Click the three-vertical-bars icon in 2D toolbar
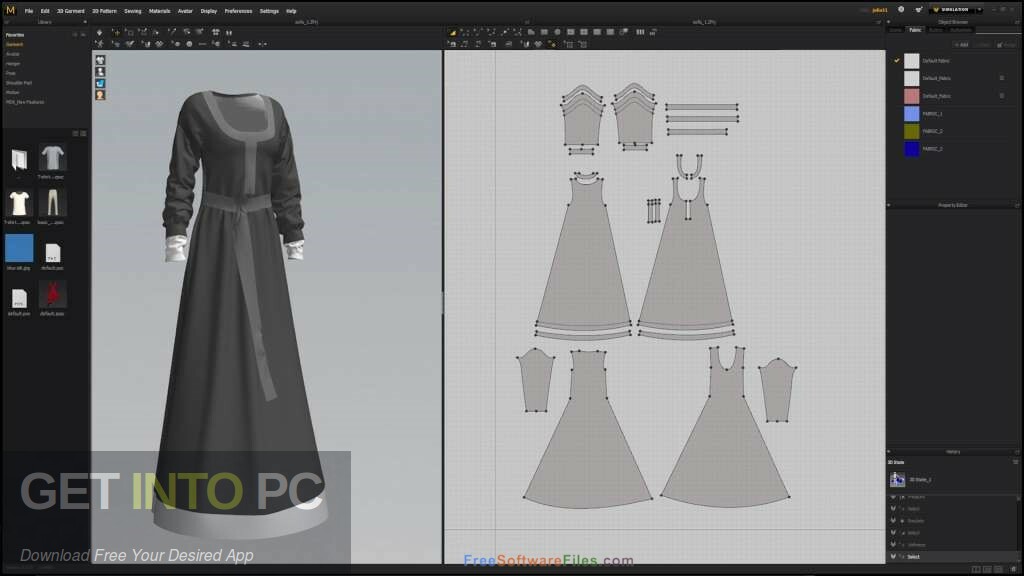 pos(640,32)
